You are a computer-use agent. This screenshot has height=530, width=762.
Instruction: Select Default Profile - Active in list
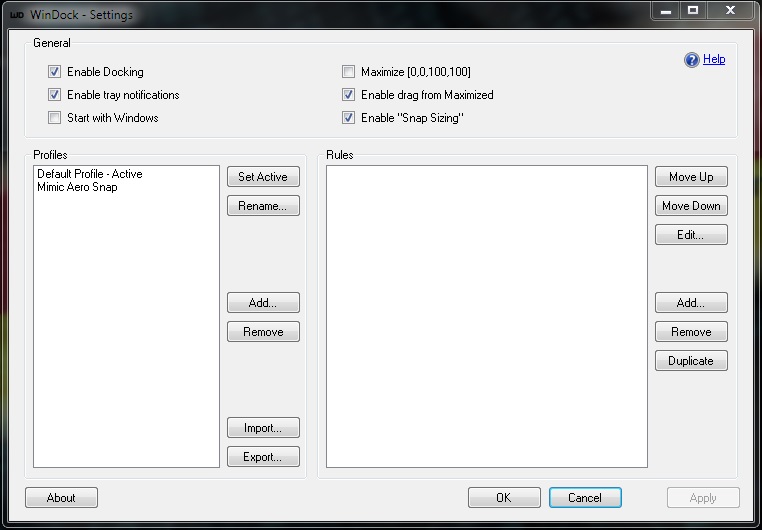click(x=90, y=174)
